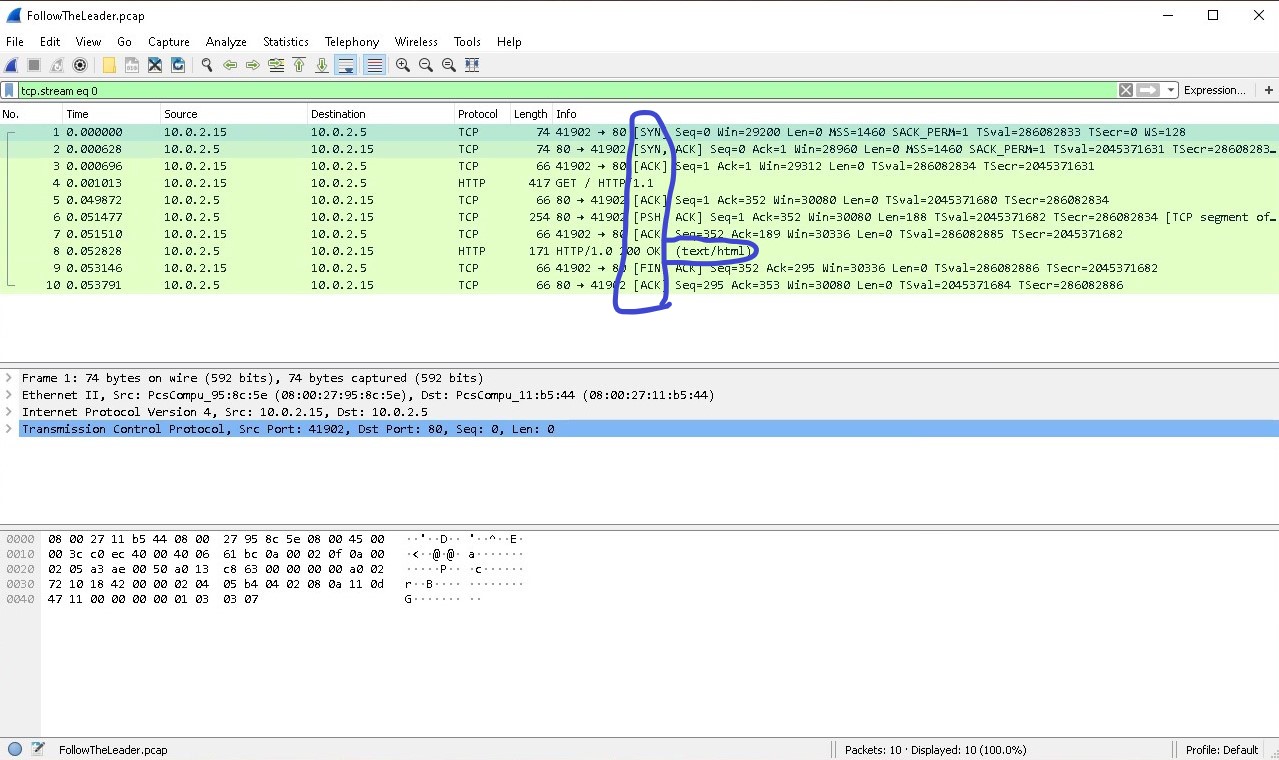The height and width of the screenshot is (760, 1279).
Task: Close this capture file icon
Action: click(155, 65)
